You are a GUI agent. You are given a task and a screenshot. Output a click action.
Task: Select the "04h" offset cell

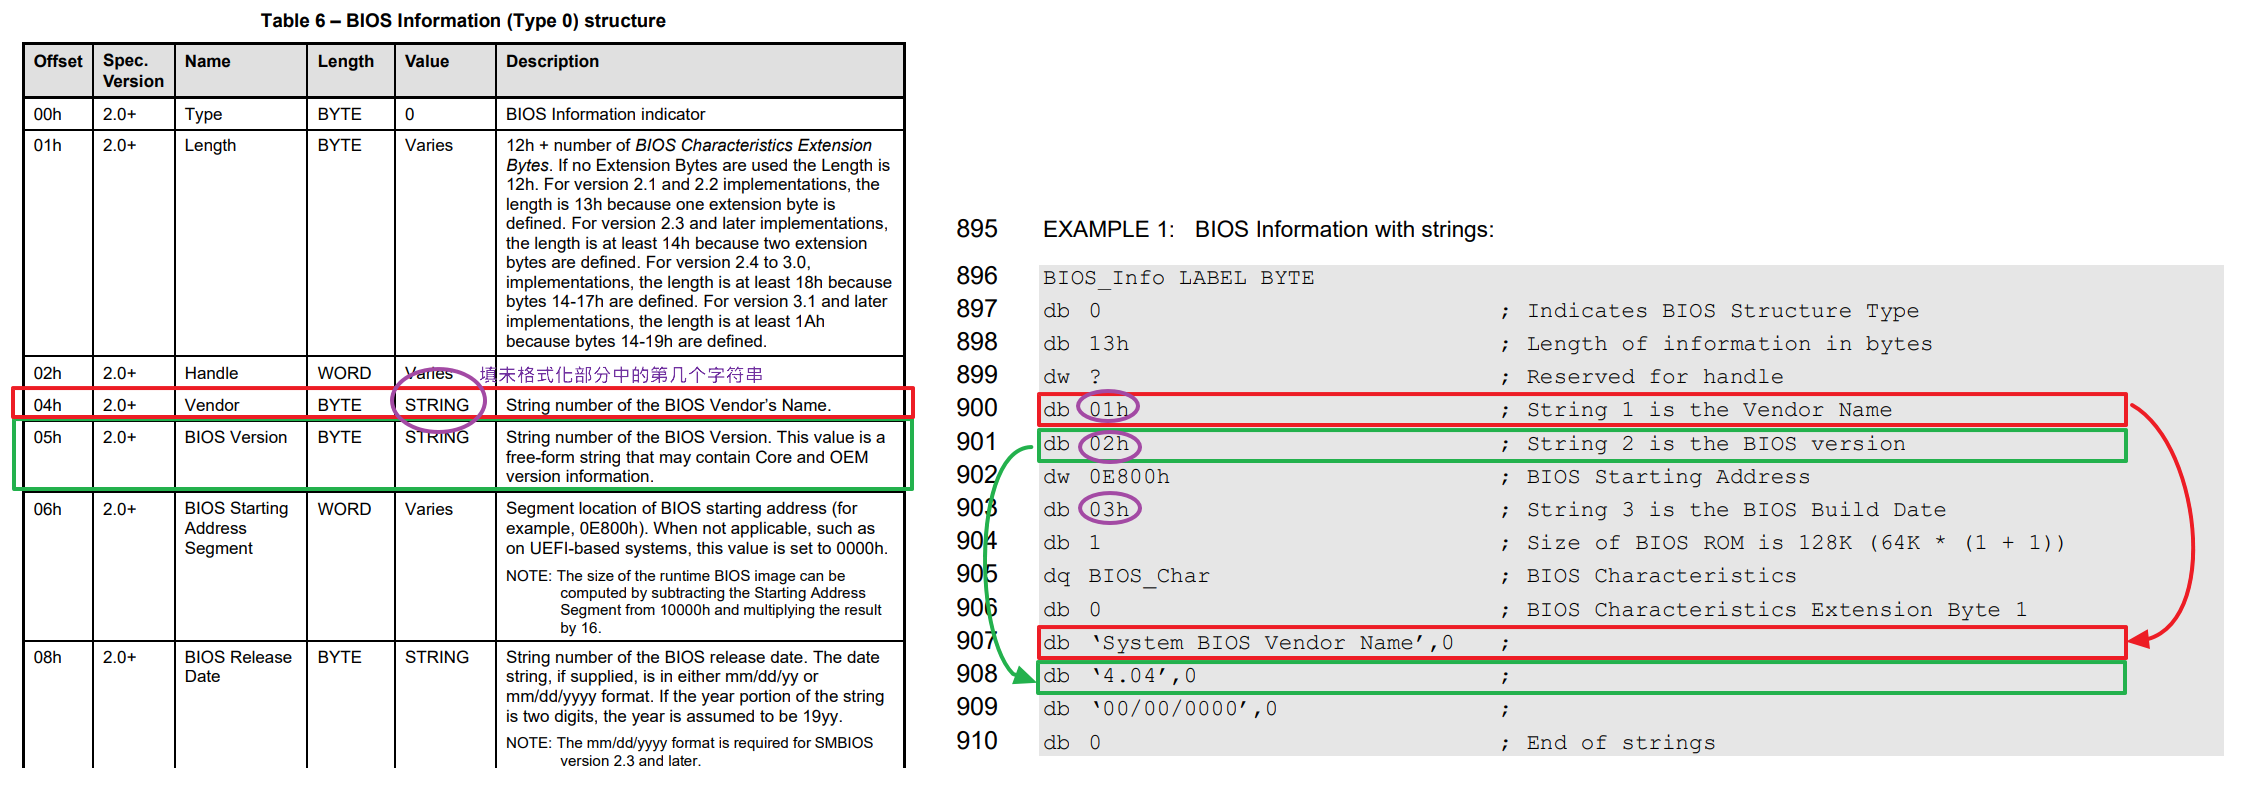point(47,405)
